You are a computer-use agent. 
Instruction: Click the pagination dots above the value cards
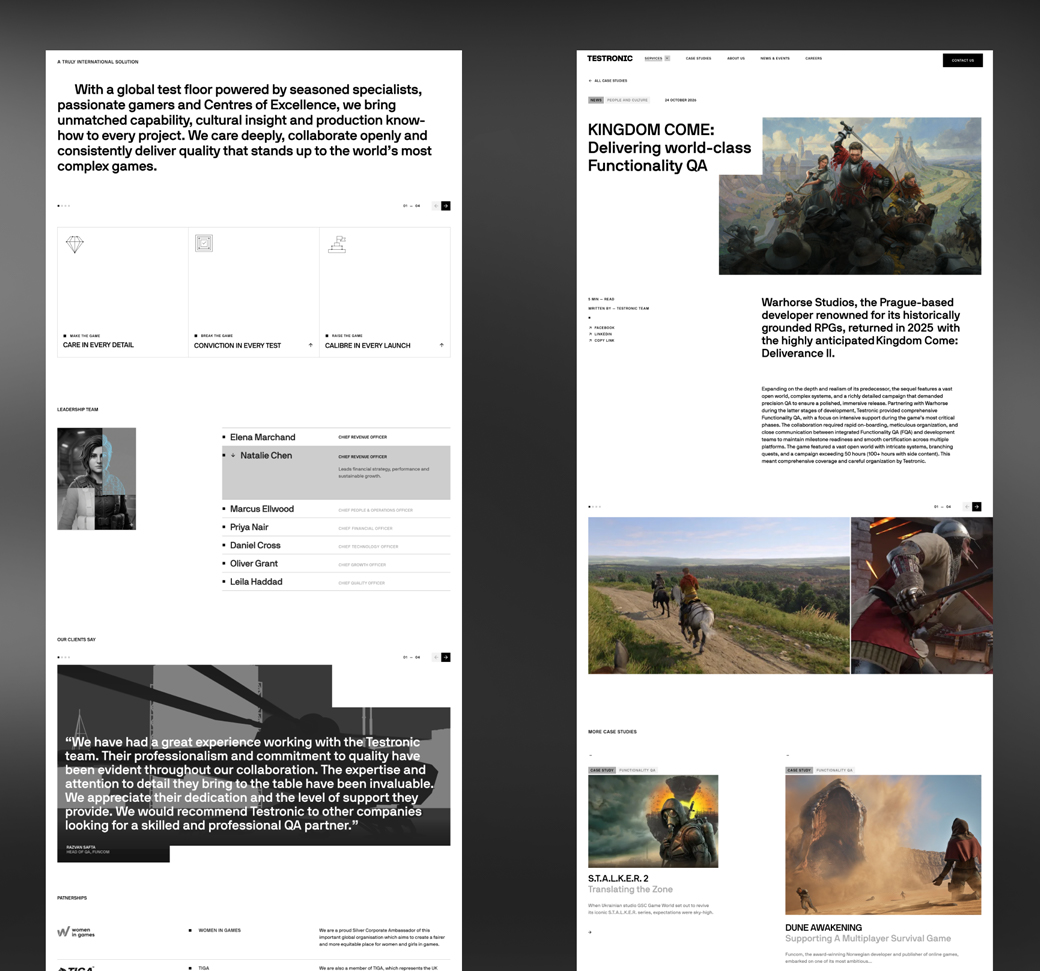(64, 206)
